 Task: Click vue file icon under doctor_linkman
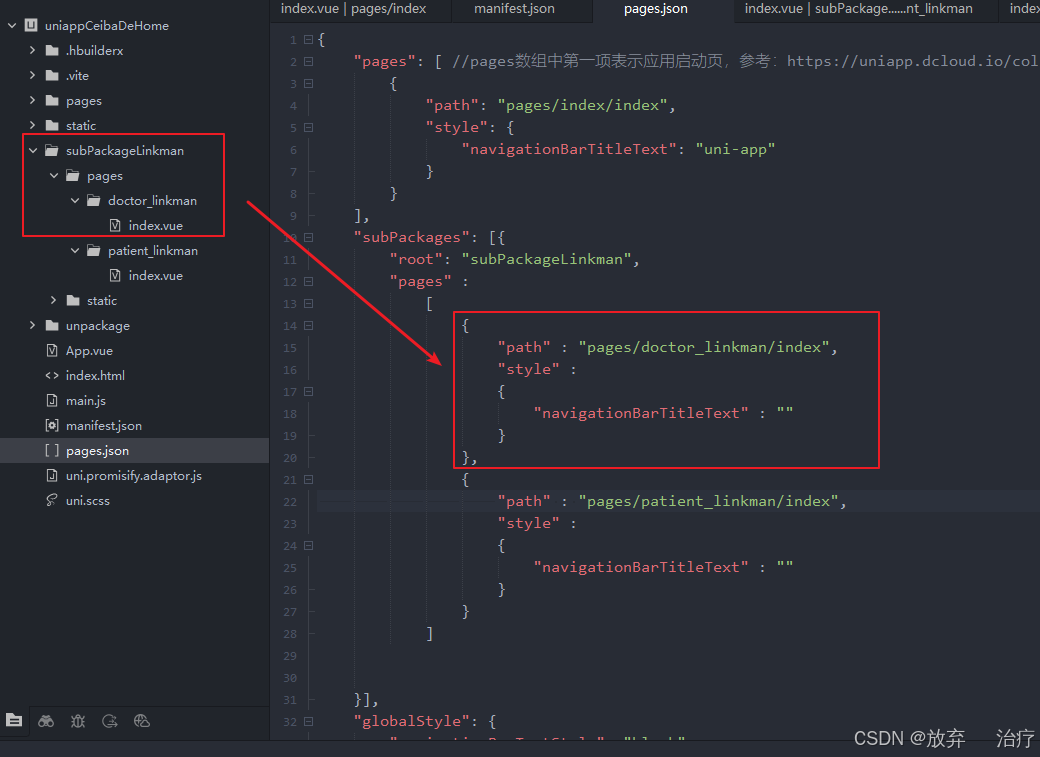pos(115,226)
